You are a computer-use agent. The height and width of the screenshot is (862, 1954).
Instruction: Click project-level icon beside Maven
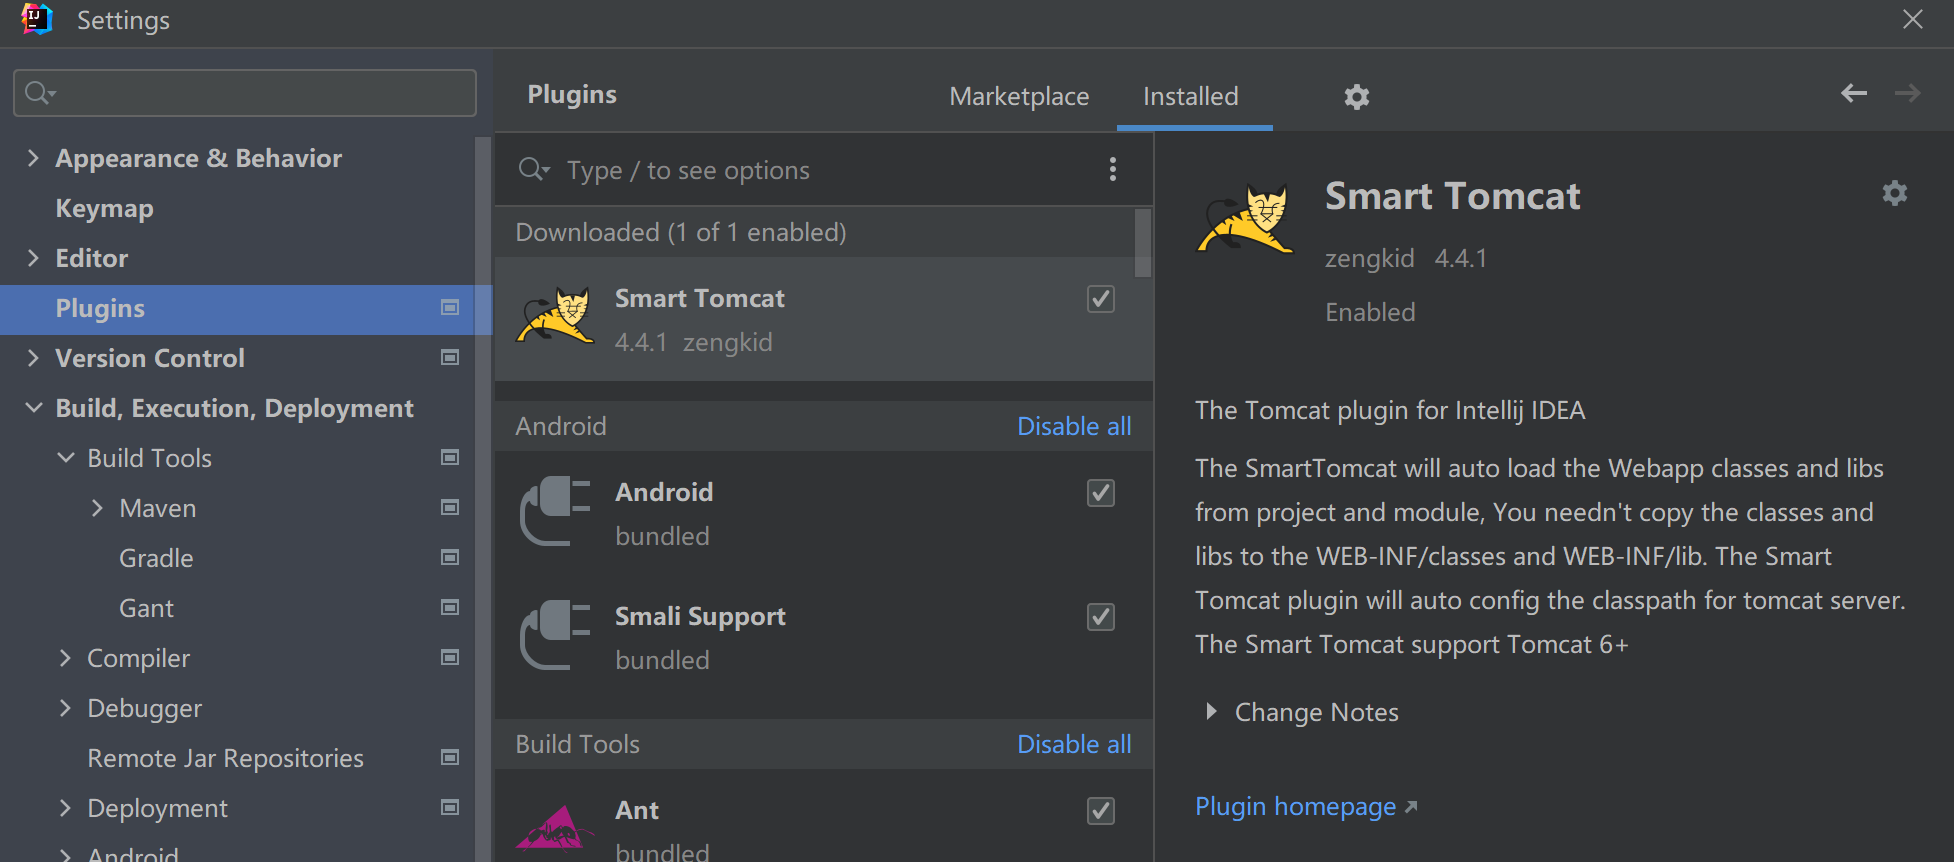click(x=450, y=507)
